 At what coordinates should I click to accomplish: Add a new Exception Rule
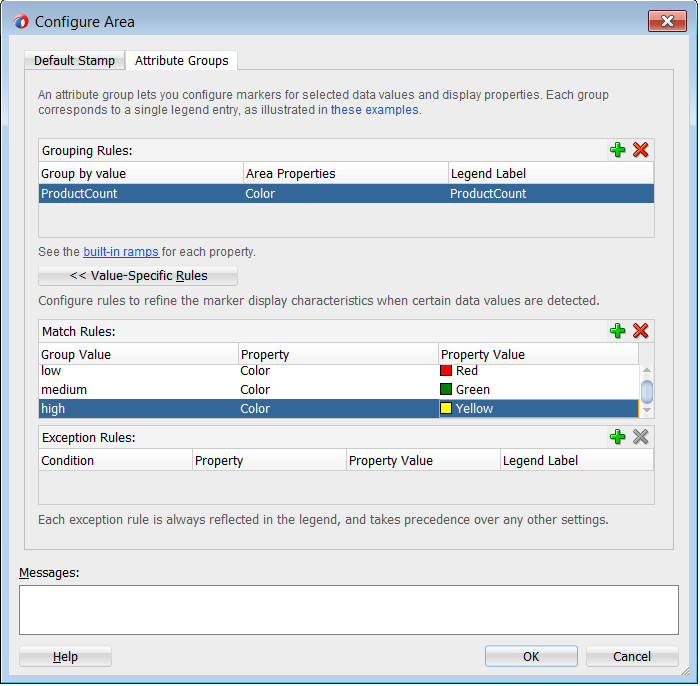[618, 437]
